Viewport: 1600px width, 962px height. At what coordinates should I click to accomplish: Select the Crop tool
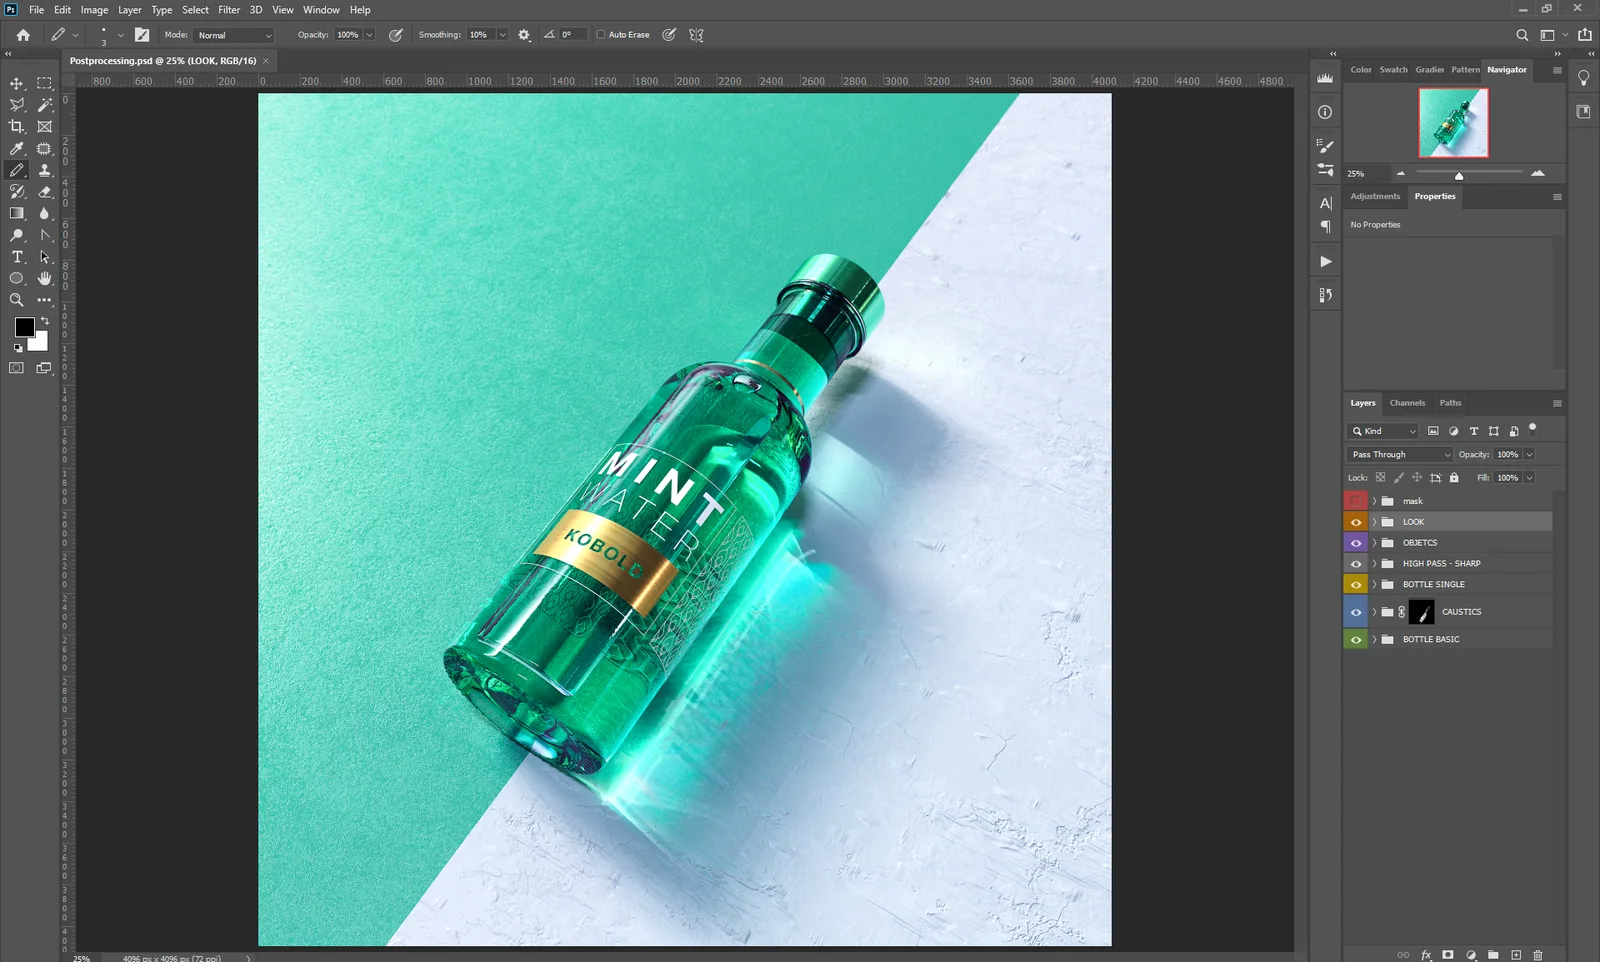(16, 126)
